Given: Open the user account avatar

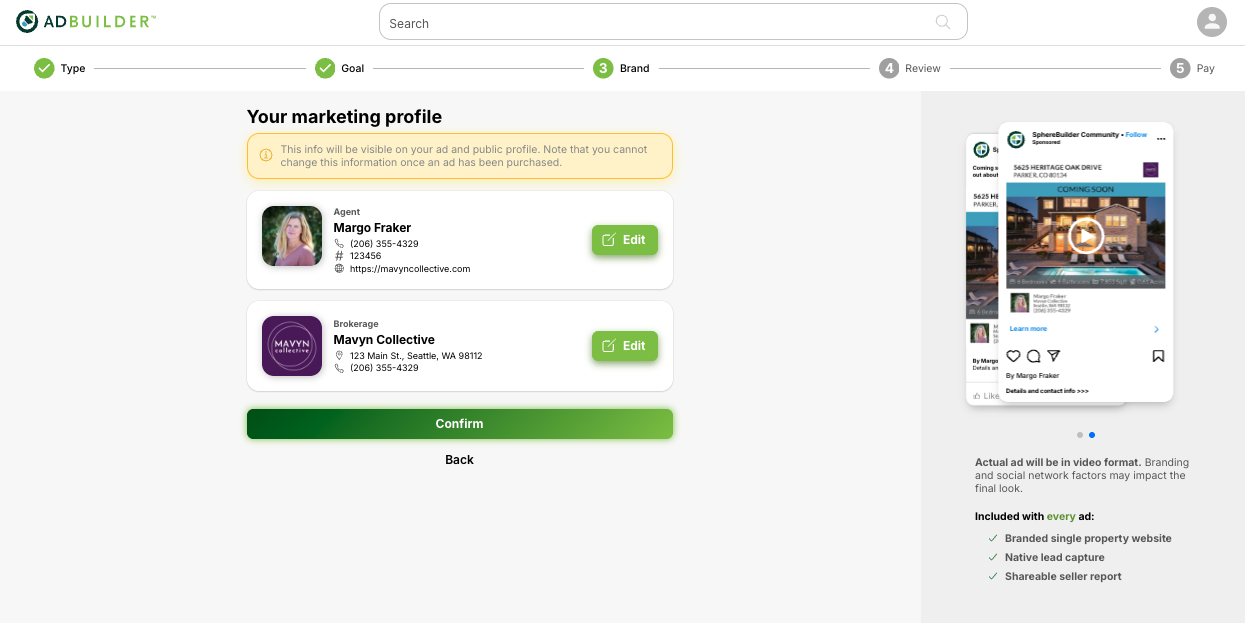Looking at the screenshot, I should (x=1211, y=22).
